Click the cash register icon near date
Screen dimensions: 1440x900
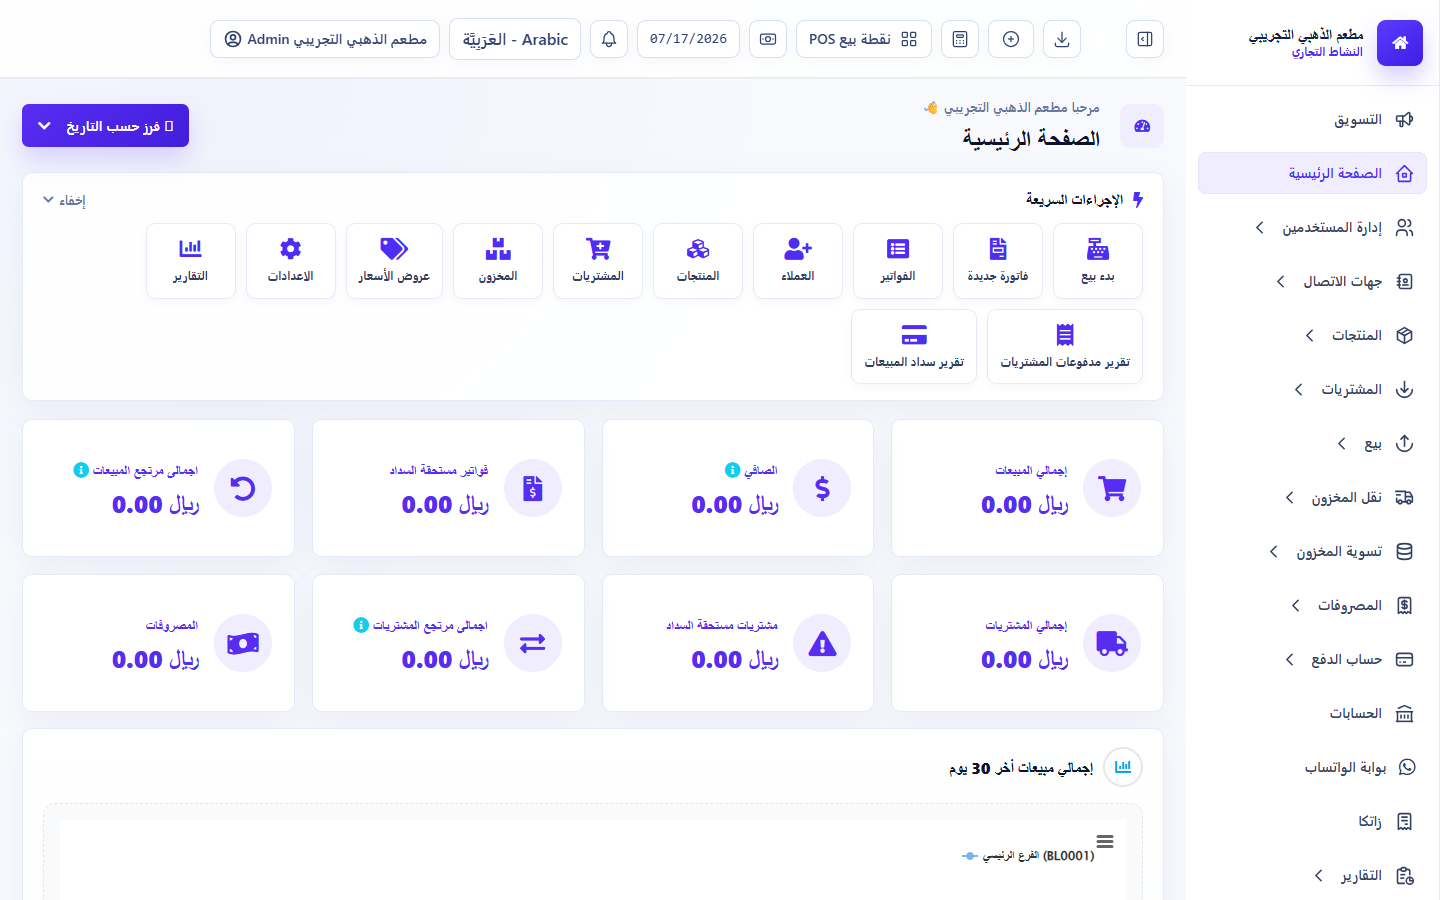(768, 39)
